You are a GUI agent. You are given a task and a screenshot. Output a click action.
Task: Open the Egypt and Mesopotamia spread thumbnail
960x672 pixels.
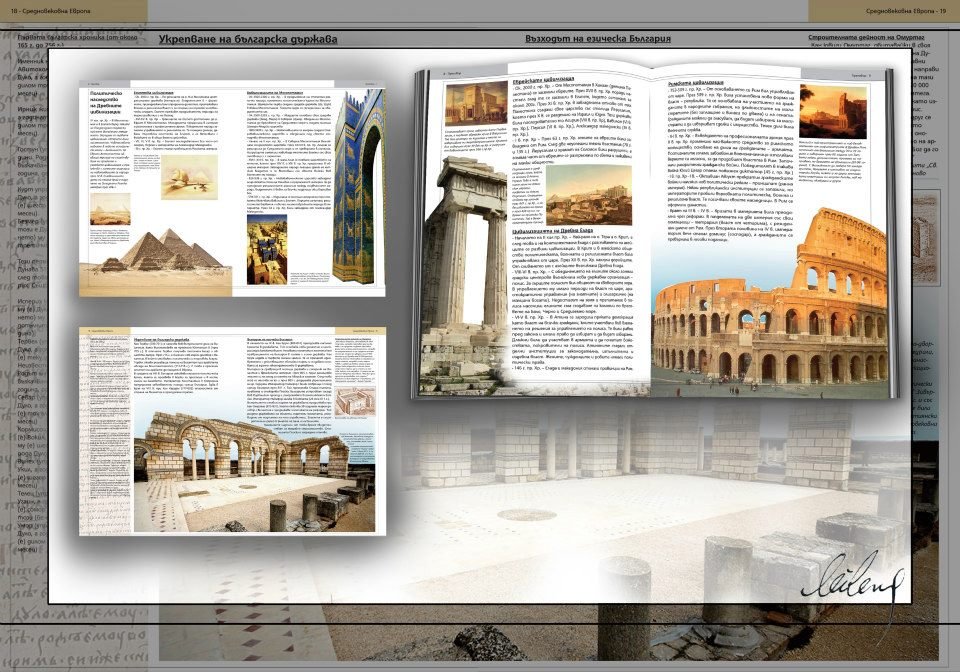[x=232, y=188]
